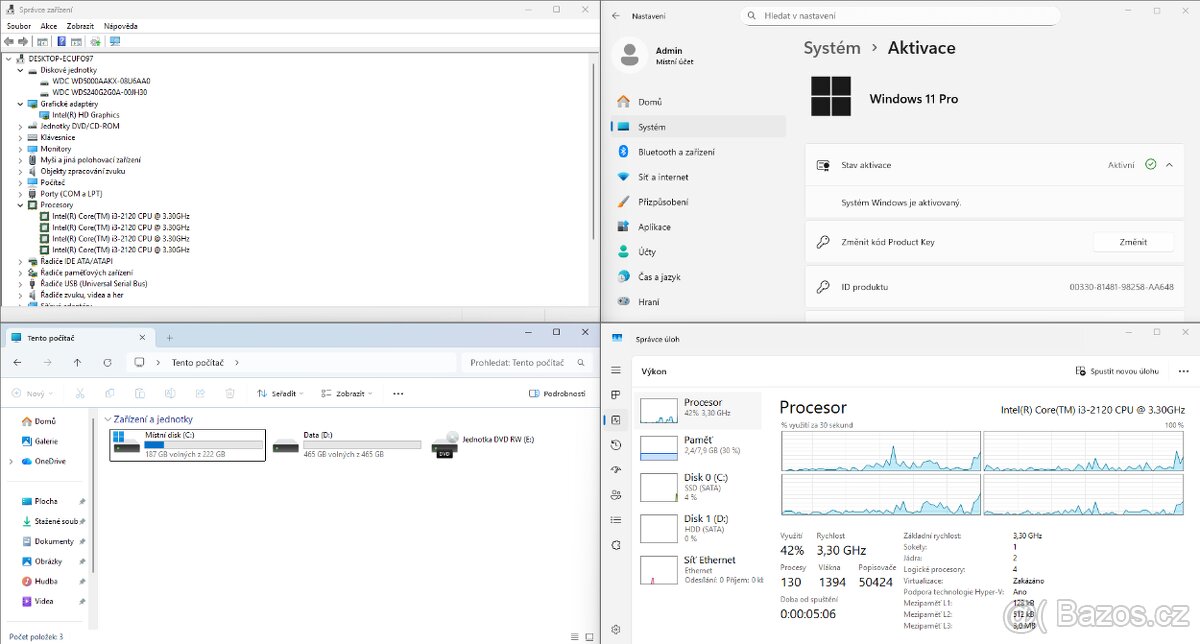Open Services view in Task Manager sidebar
1200x644 pixels.
click(616, 545)
